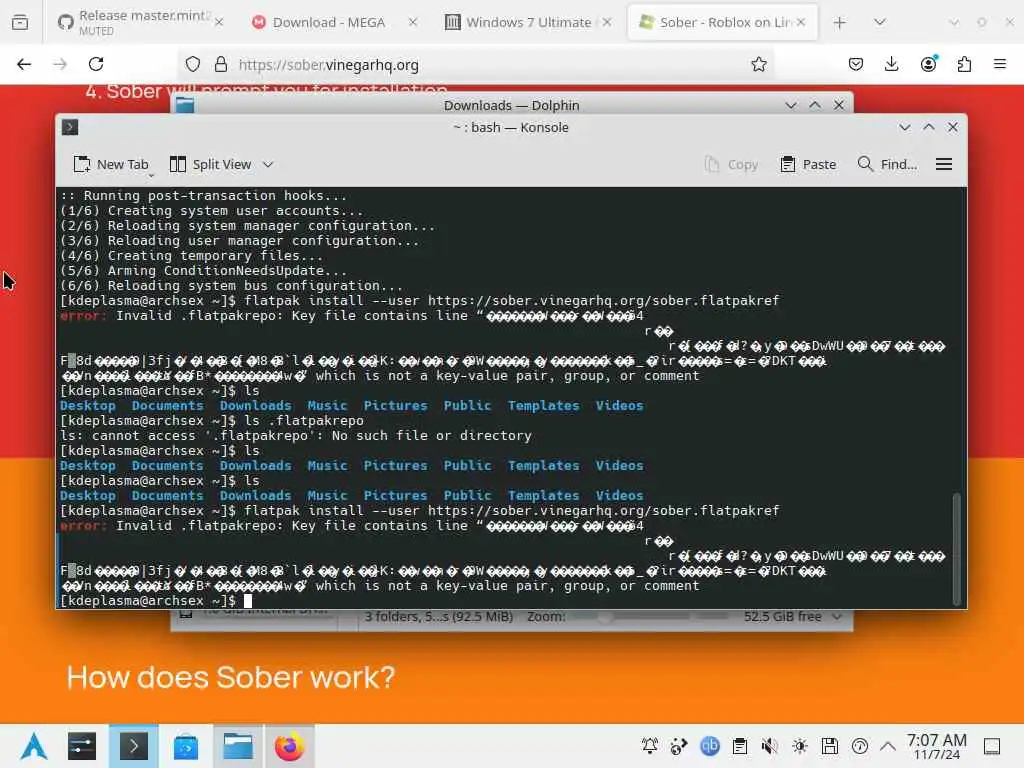Switch to the Firefox taskbar entry

[x=289, y=746]
